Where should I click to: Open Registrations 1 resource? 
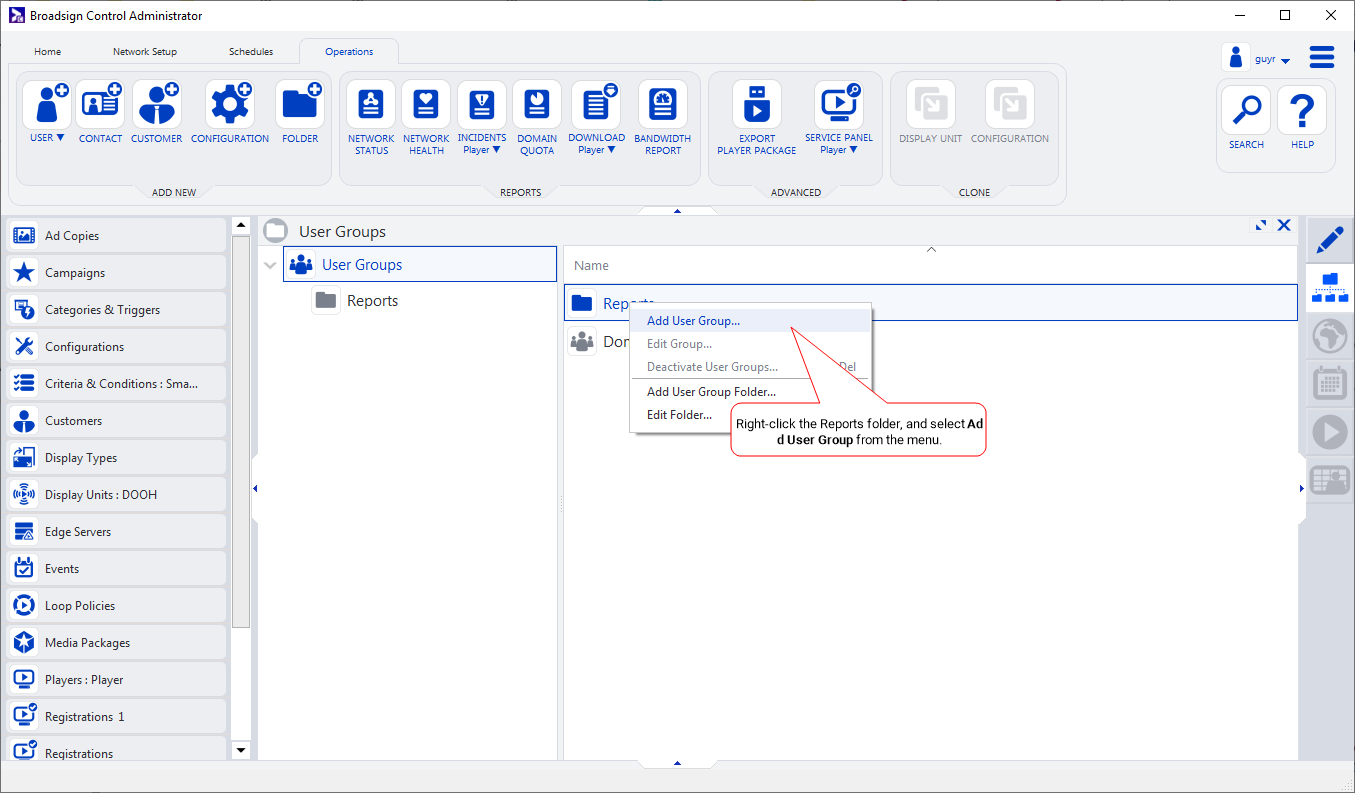coord(116,717)
